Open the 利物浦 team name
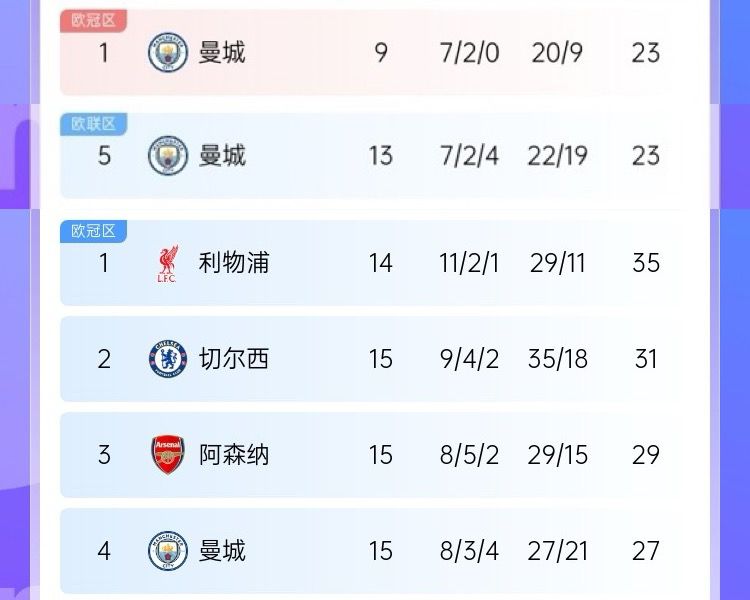 tap(234, 264)
